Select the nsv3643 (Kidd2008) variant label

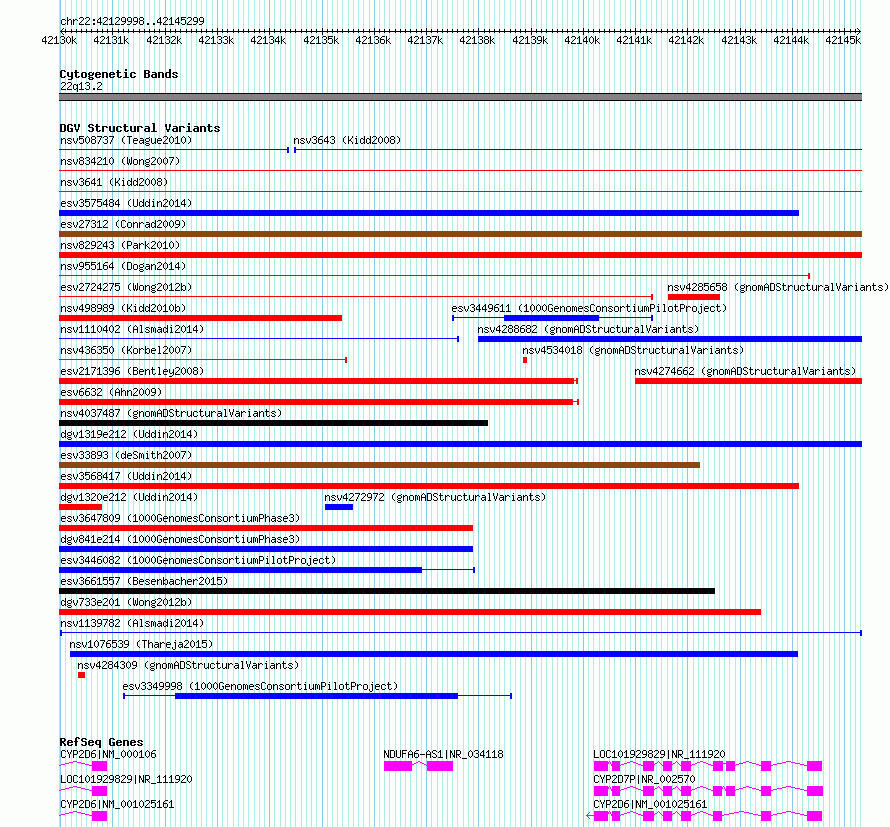[347, 140]
